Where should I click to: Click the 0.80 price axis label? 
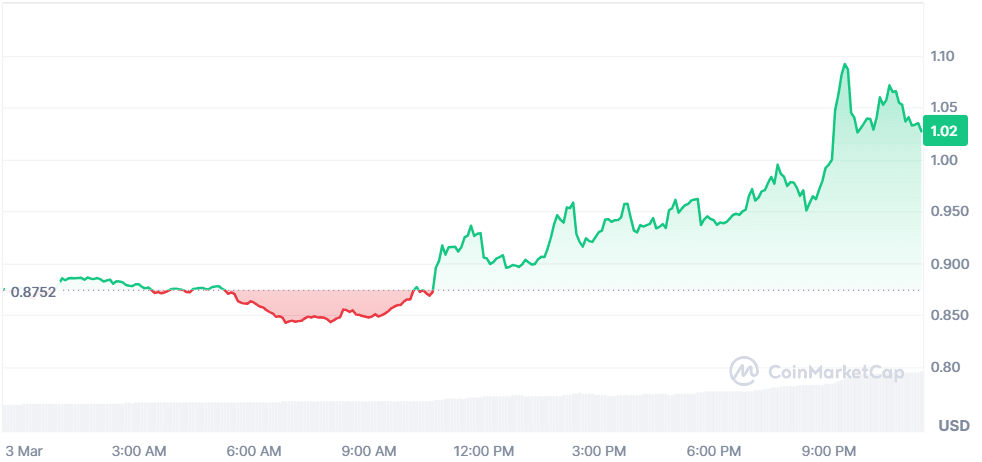coord(942,368)
